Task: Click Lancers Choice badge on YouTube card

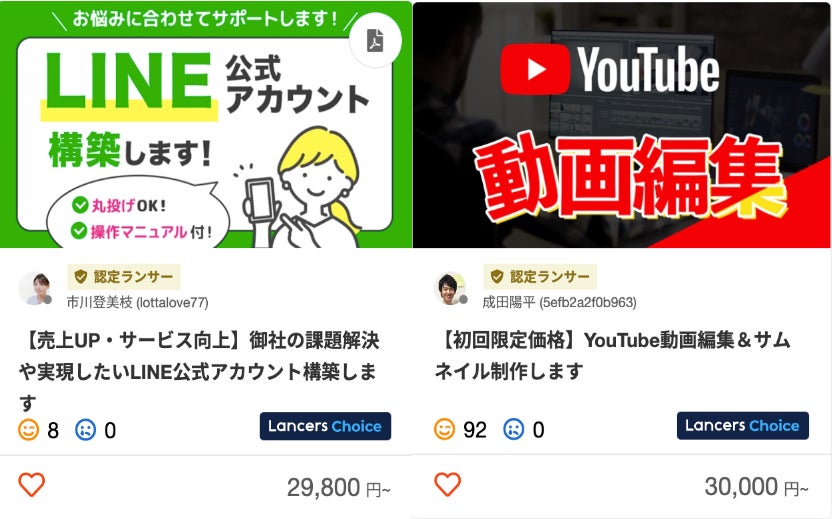Action: click(743, 426)
